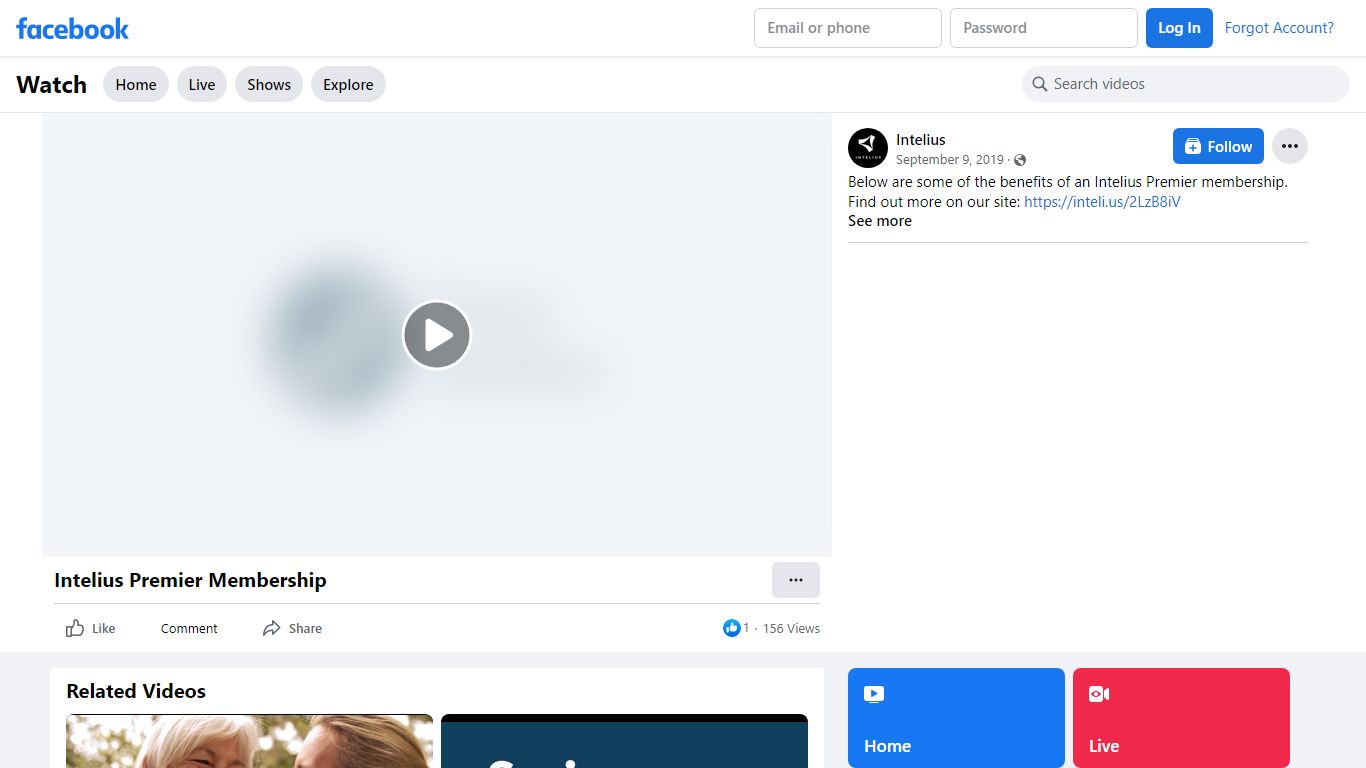This screenshot has width=1366, height=768.
Task: Open the September 9, 2019 timestamp
Action: click(949, 160)
